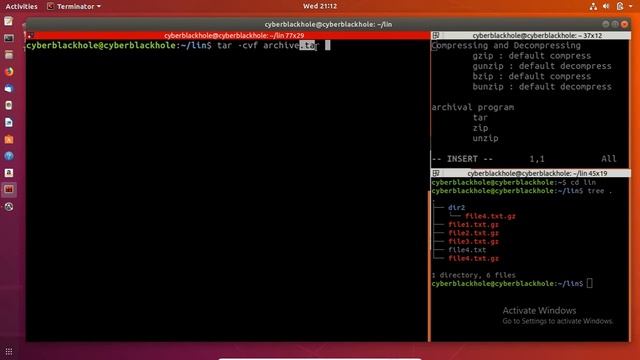Select the active Terminator dock icon
The width and height of the screenshot is (640, 360).
pyautogui.click(x=9, y=189)
